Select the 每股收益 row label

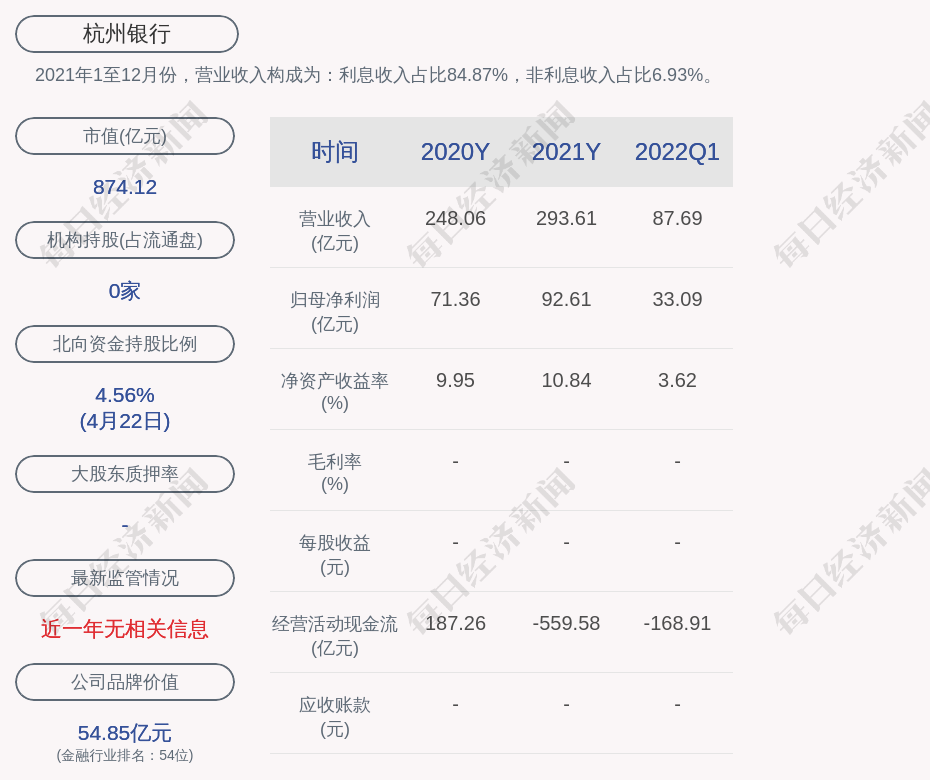(335, 555)
